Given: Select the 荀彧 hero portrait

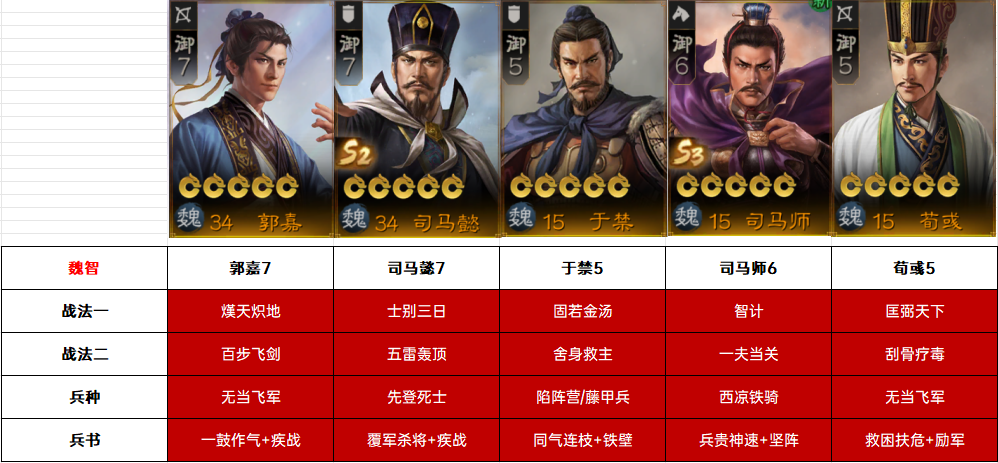Looking at the screenshot, I should 914,118.
